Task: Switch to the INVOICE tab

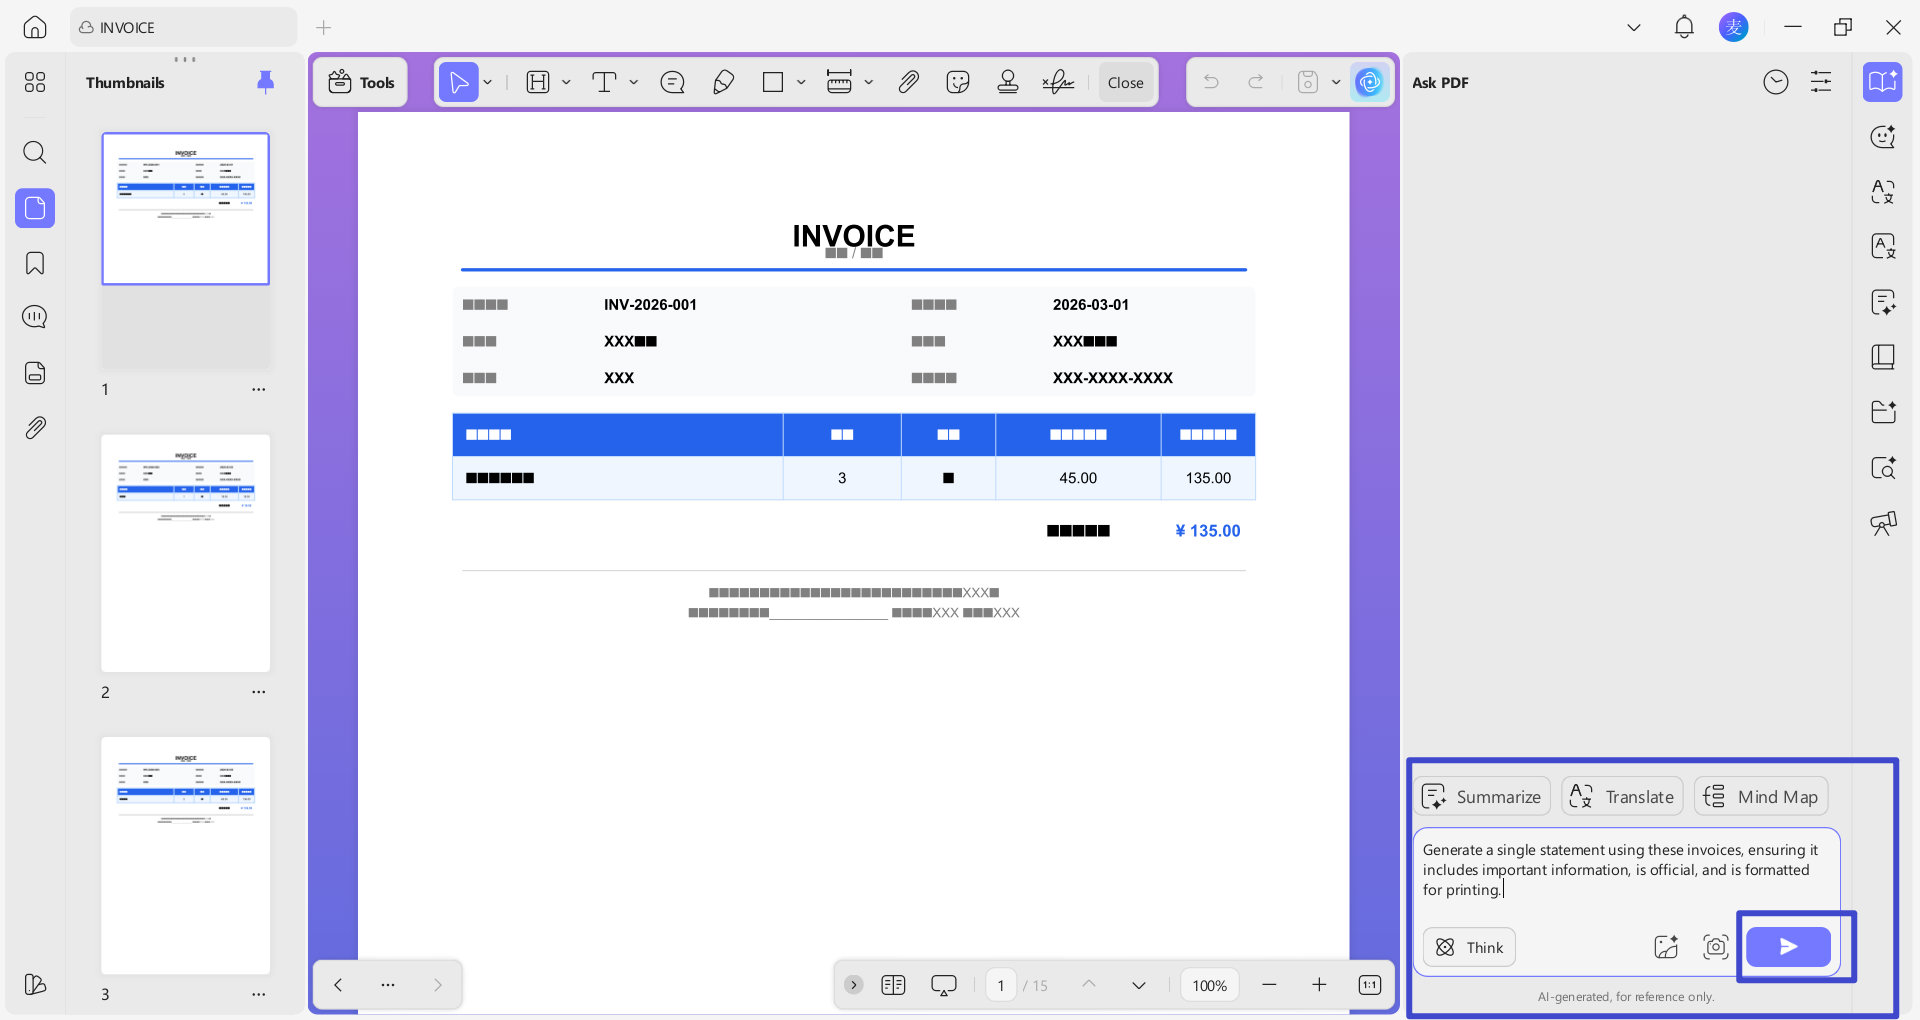Action: point(183,27)
